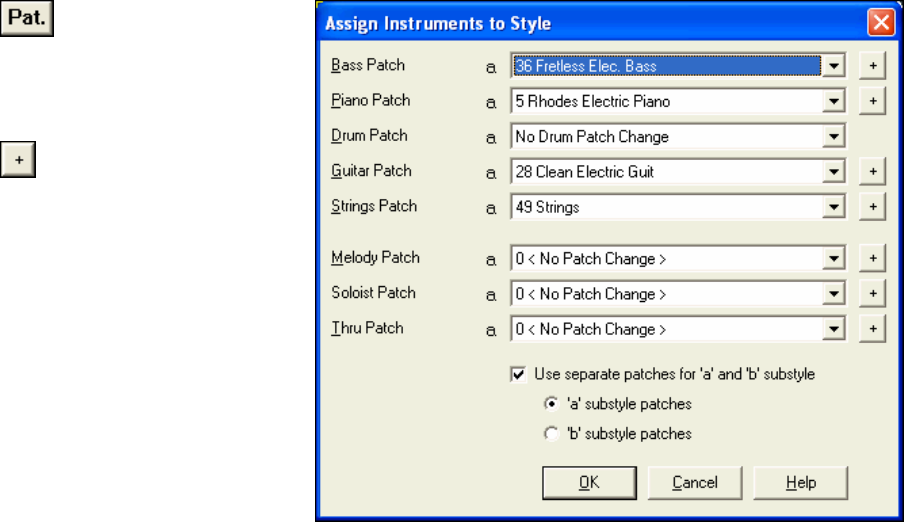Viewport: 904px width, 522px height.
Task: Click the Bass Patch label
Action: 368,65
